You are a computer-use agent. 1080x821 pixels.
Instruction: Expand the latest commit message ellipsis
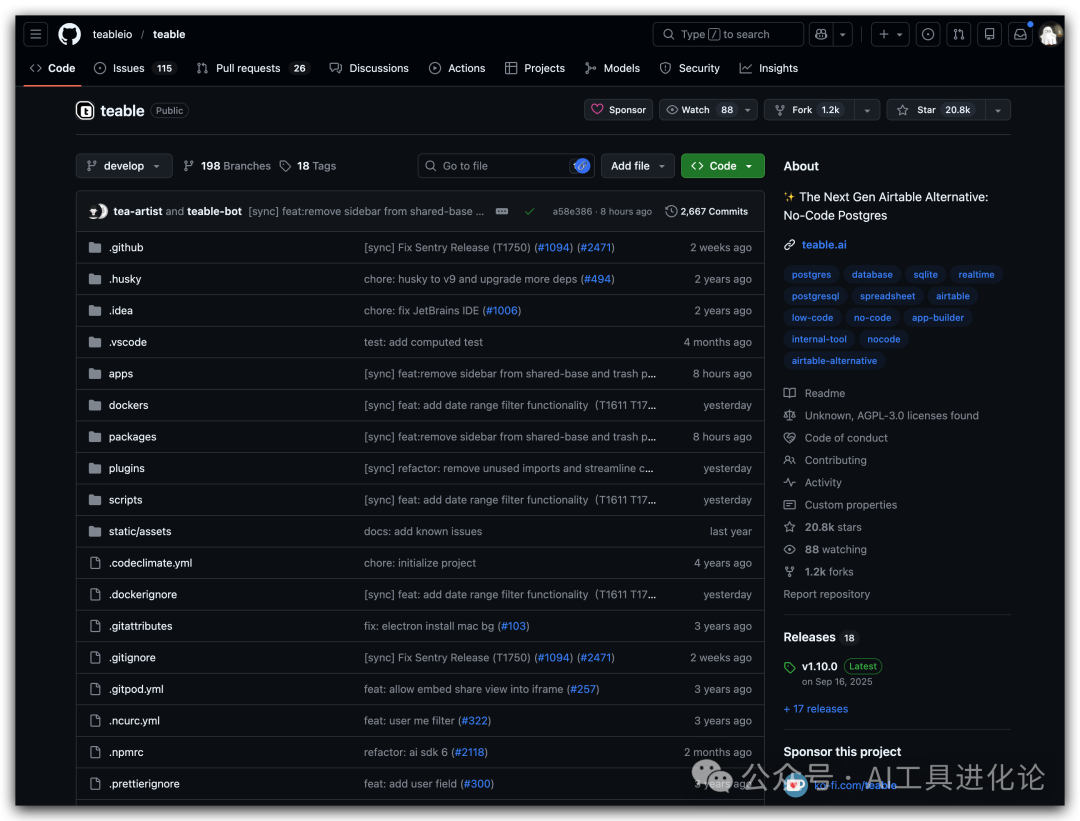pos(502,212)
